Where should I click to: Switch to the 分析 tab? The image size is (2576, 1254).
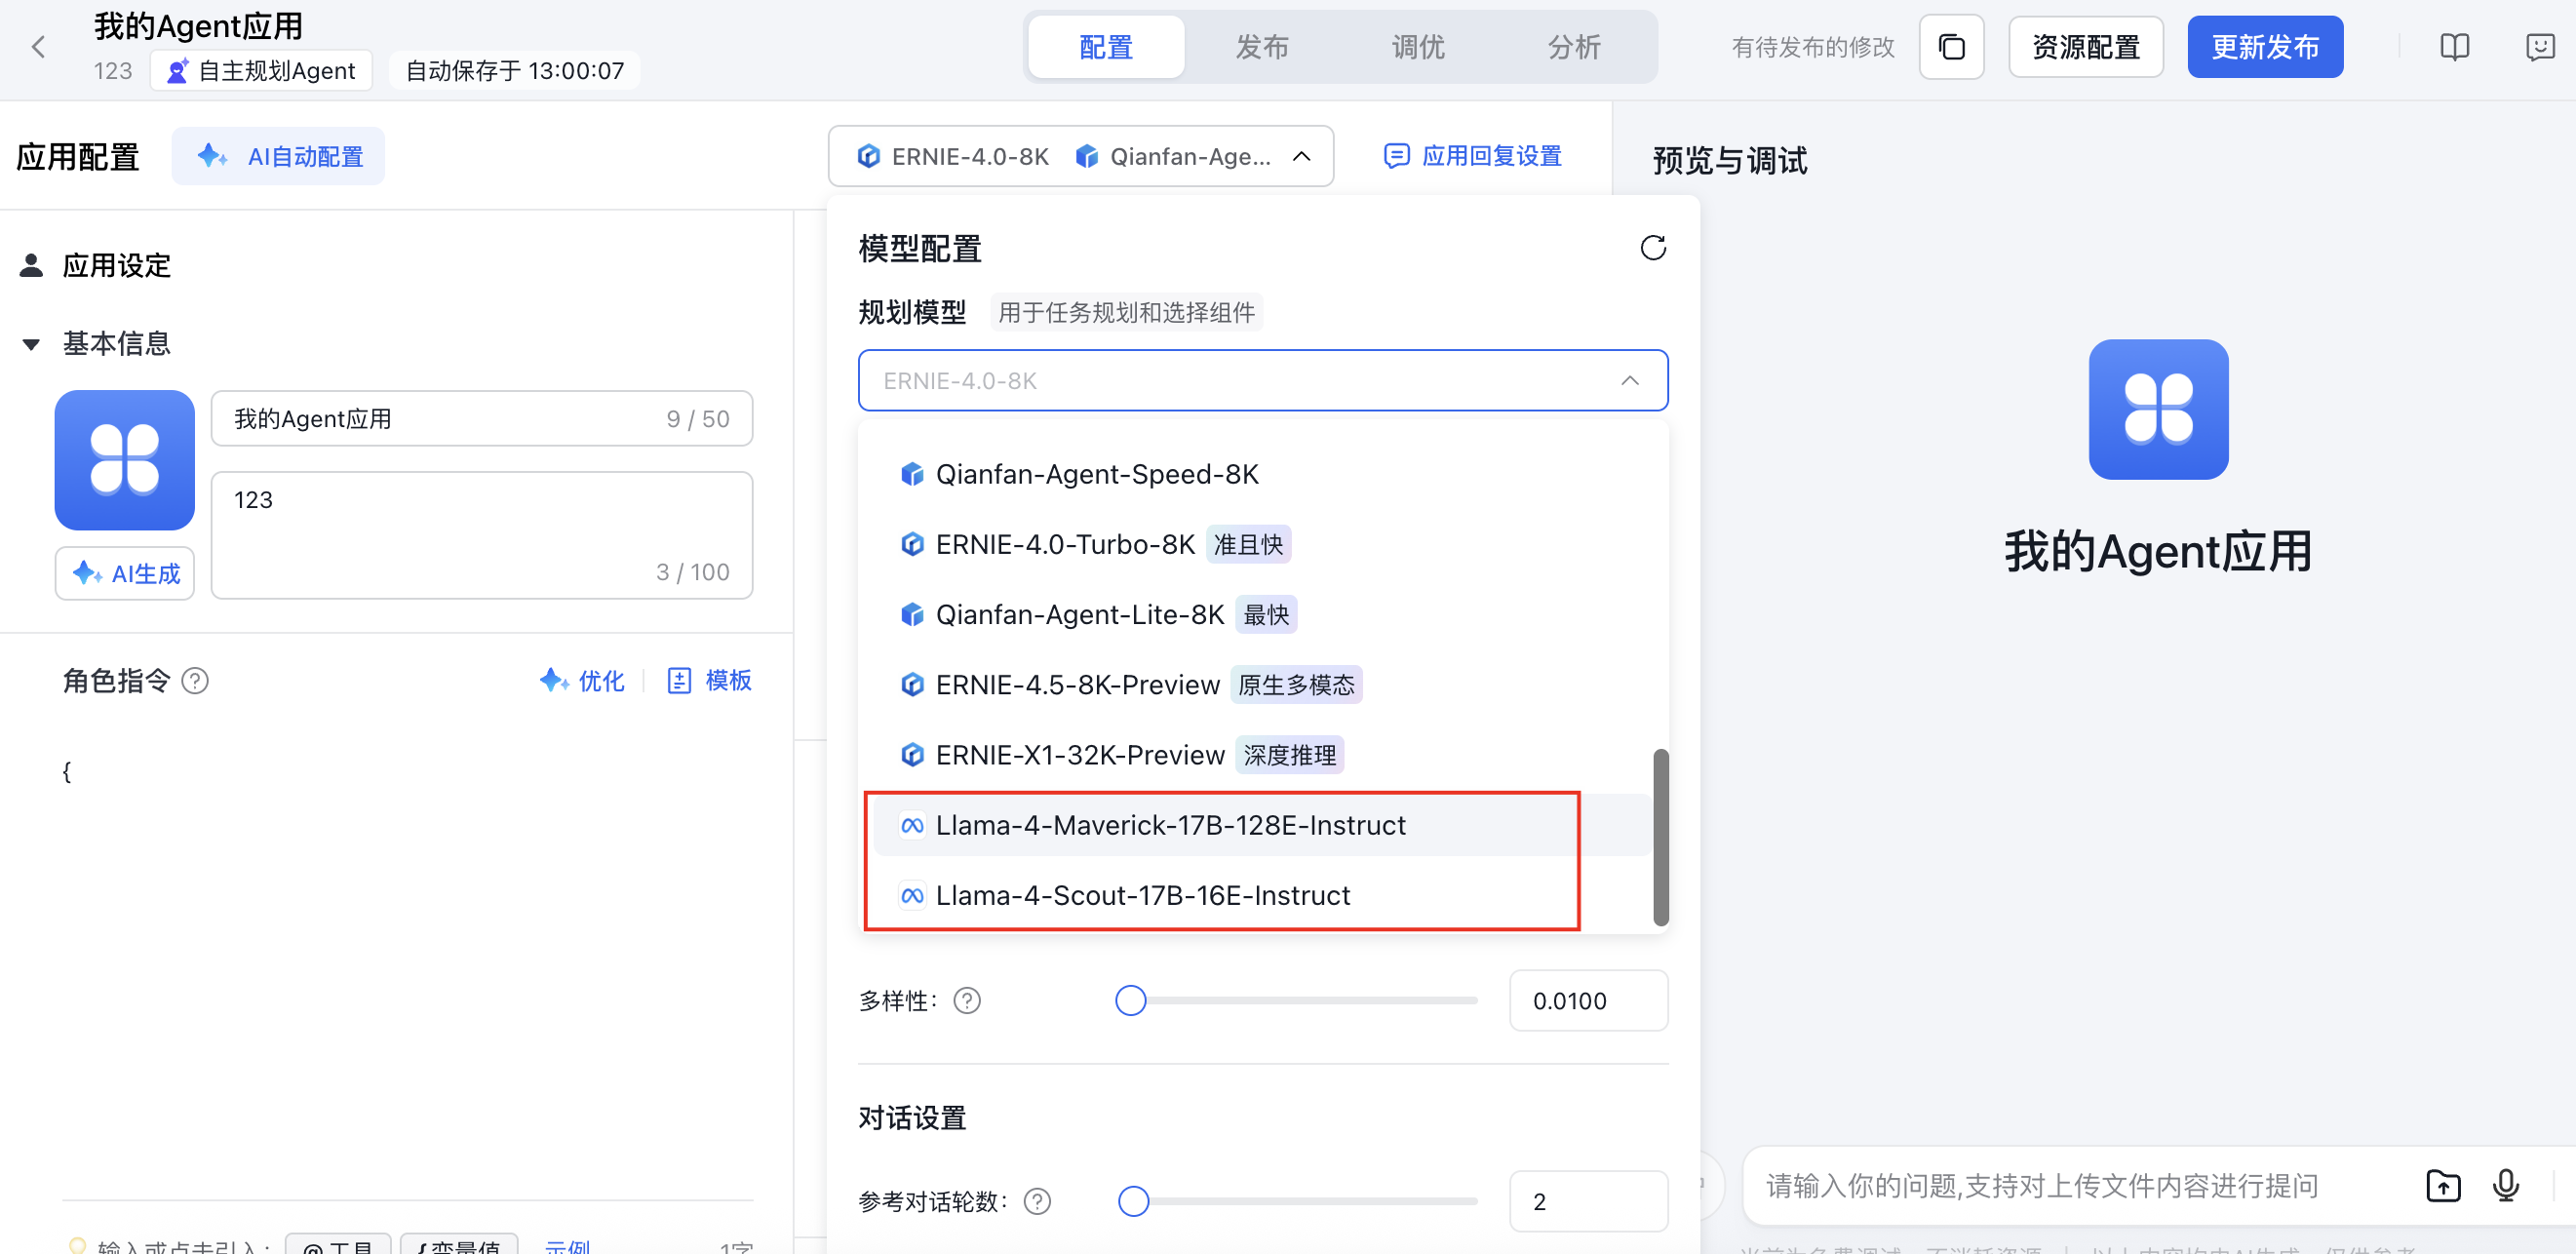(x=1574, y=47)
